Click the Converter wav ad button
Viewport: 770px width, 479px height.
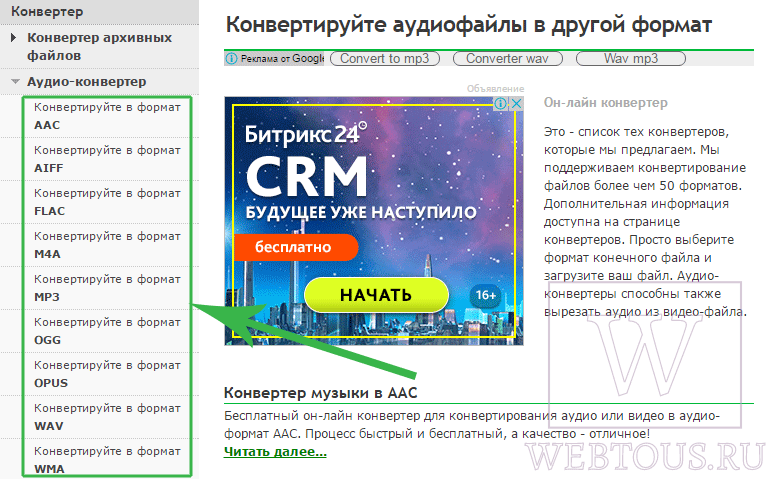click(x=507, y=58)
